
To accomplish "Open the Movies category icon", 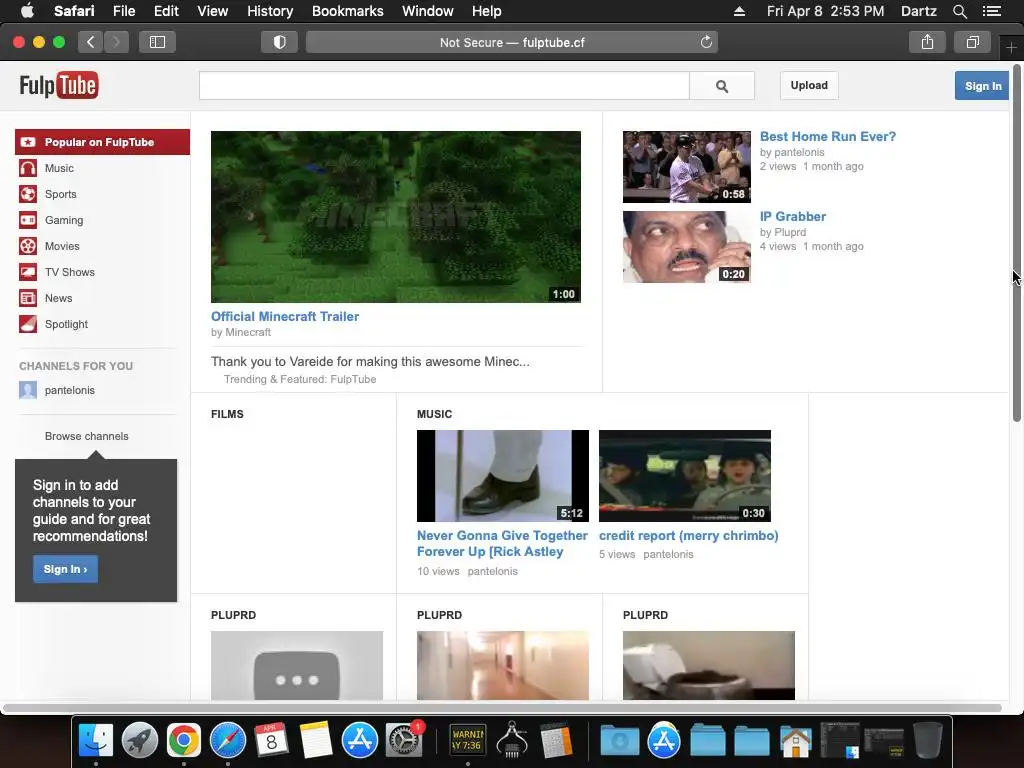I will click(x=28, y=246).
